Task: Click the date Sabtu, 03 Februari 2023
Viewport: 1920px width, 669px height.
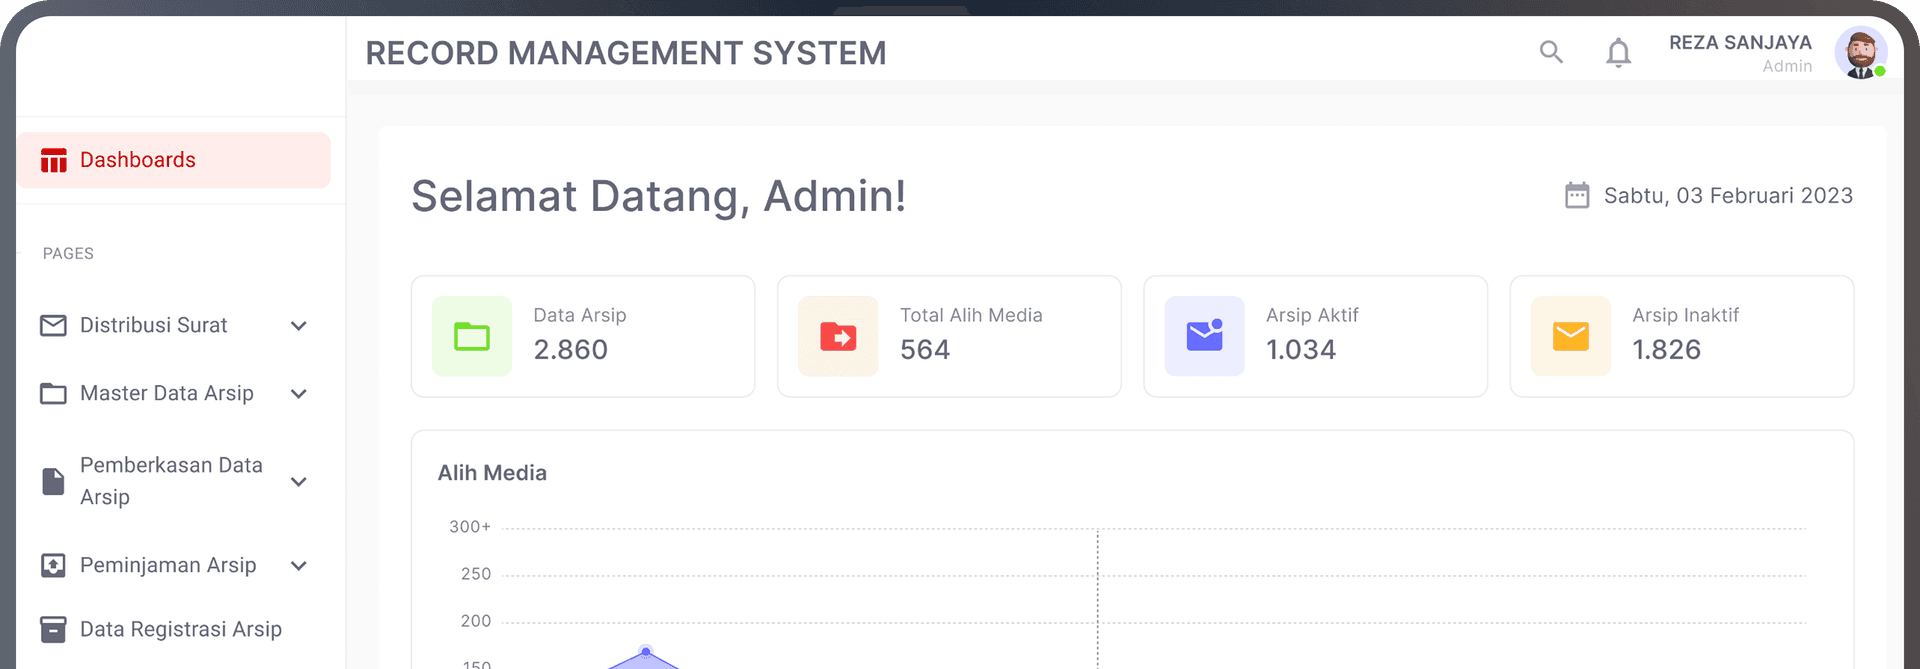Action: tap(1728, 196)
